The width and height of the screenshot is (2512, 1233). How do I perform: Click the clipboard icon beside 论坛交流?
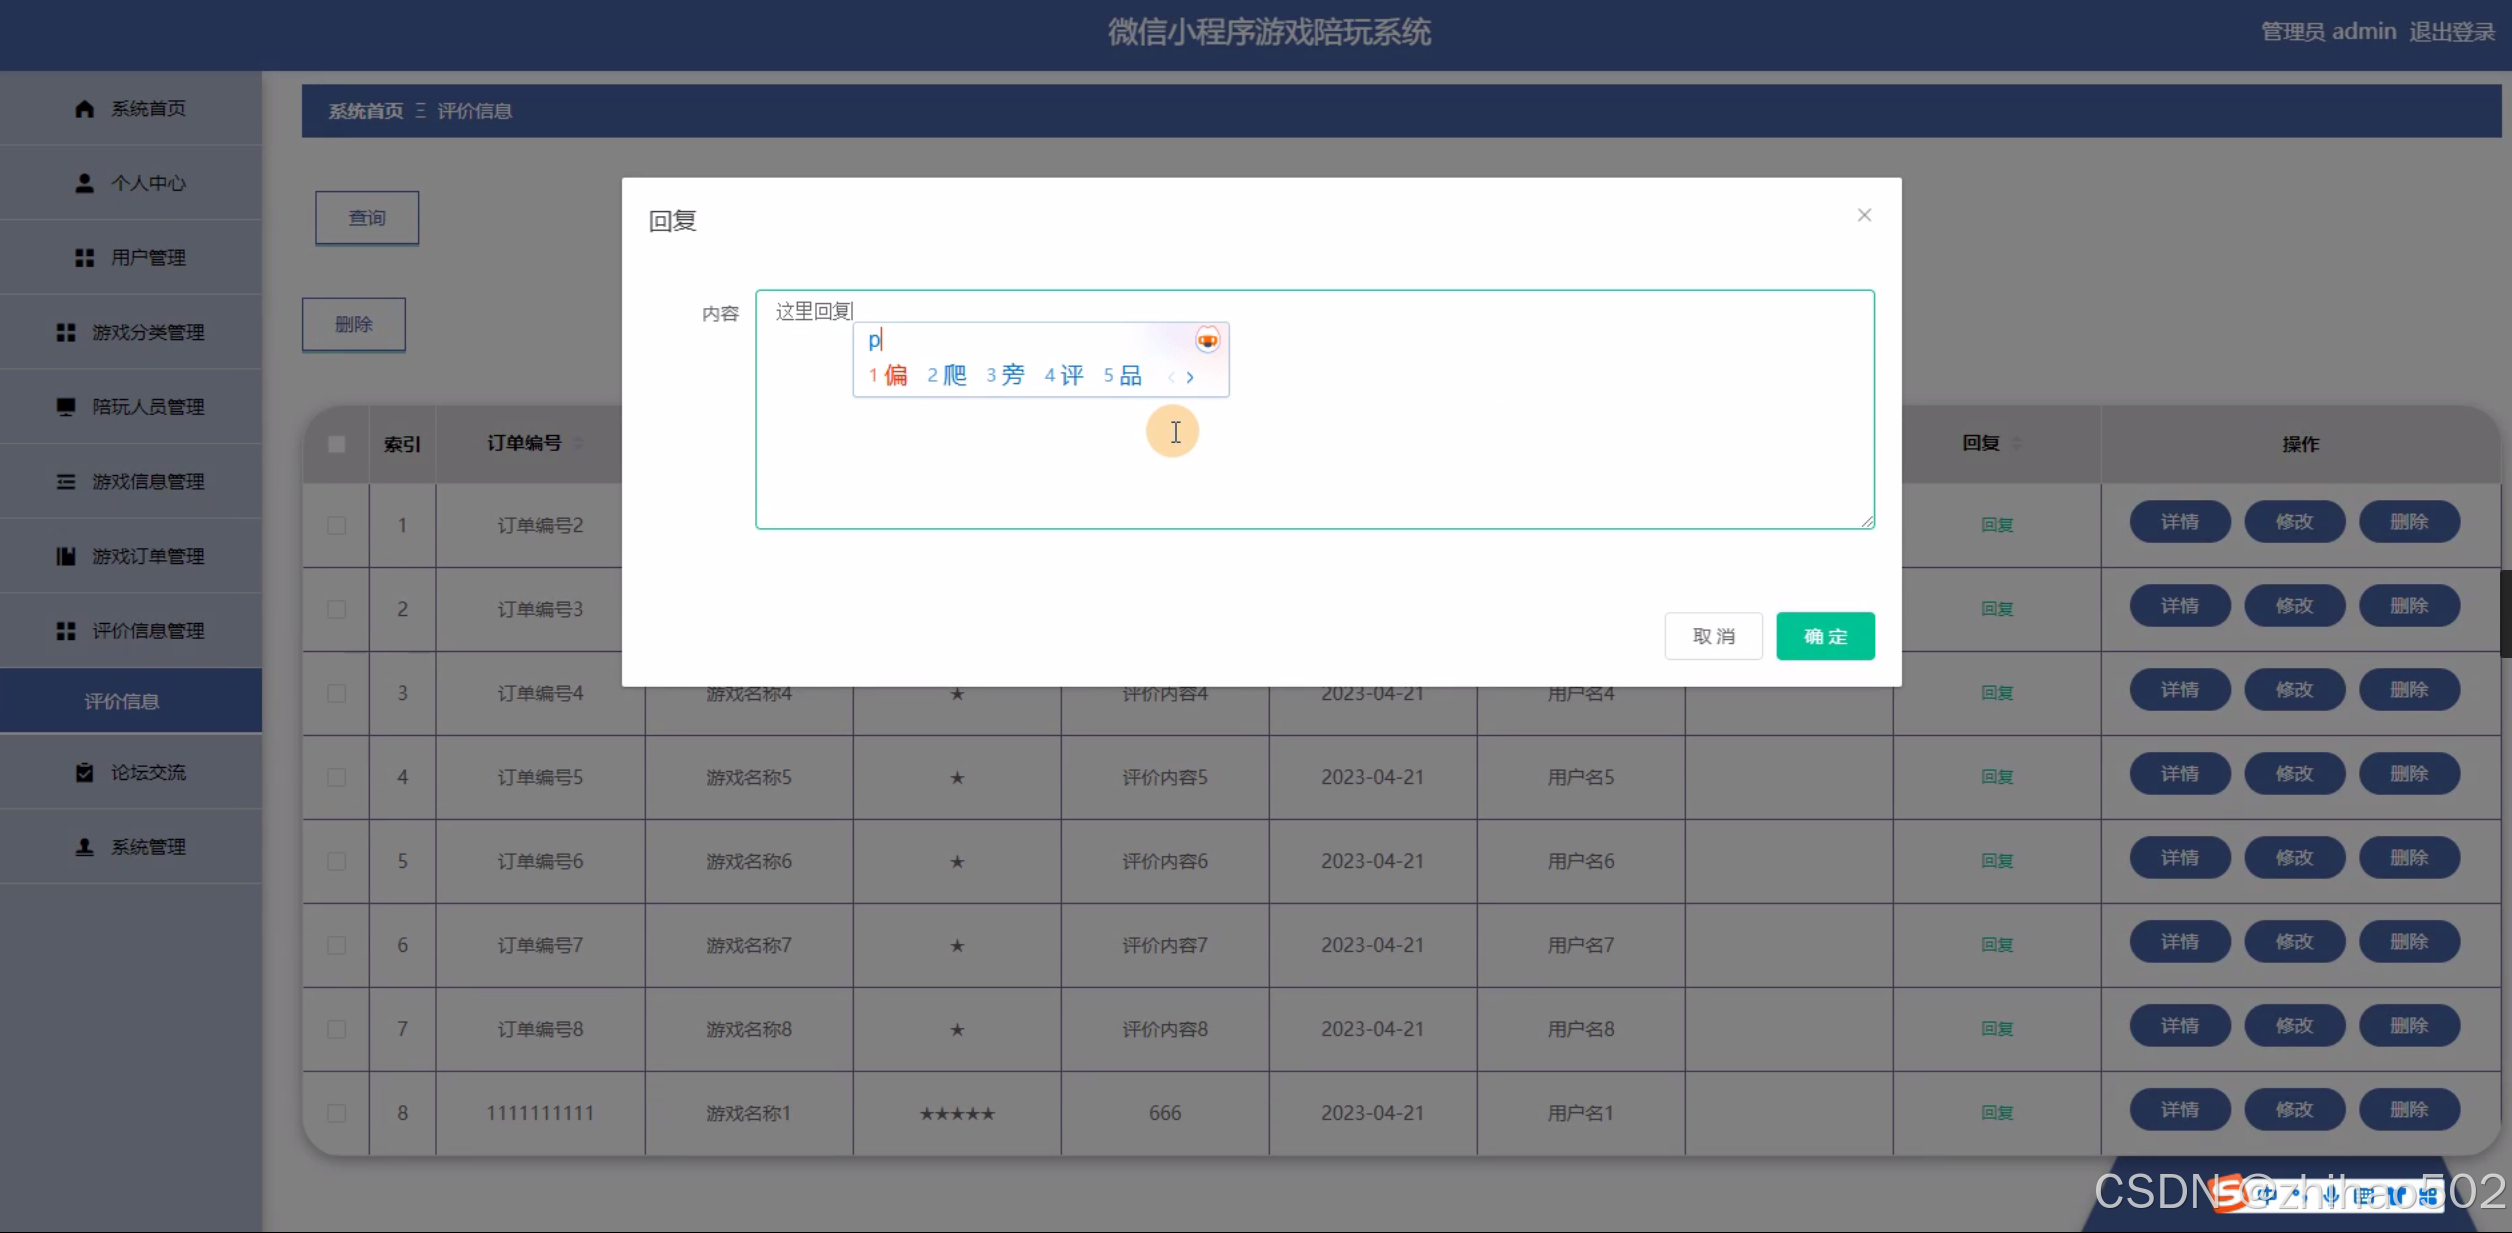coord(84,773)
